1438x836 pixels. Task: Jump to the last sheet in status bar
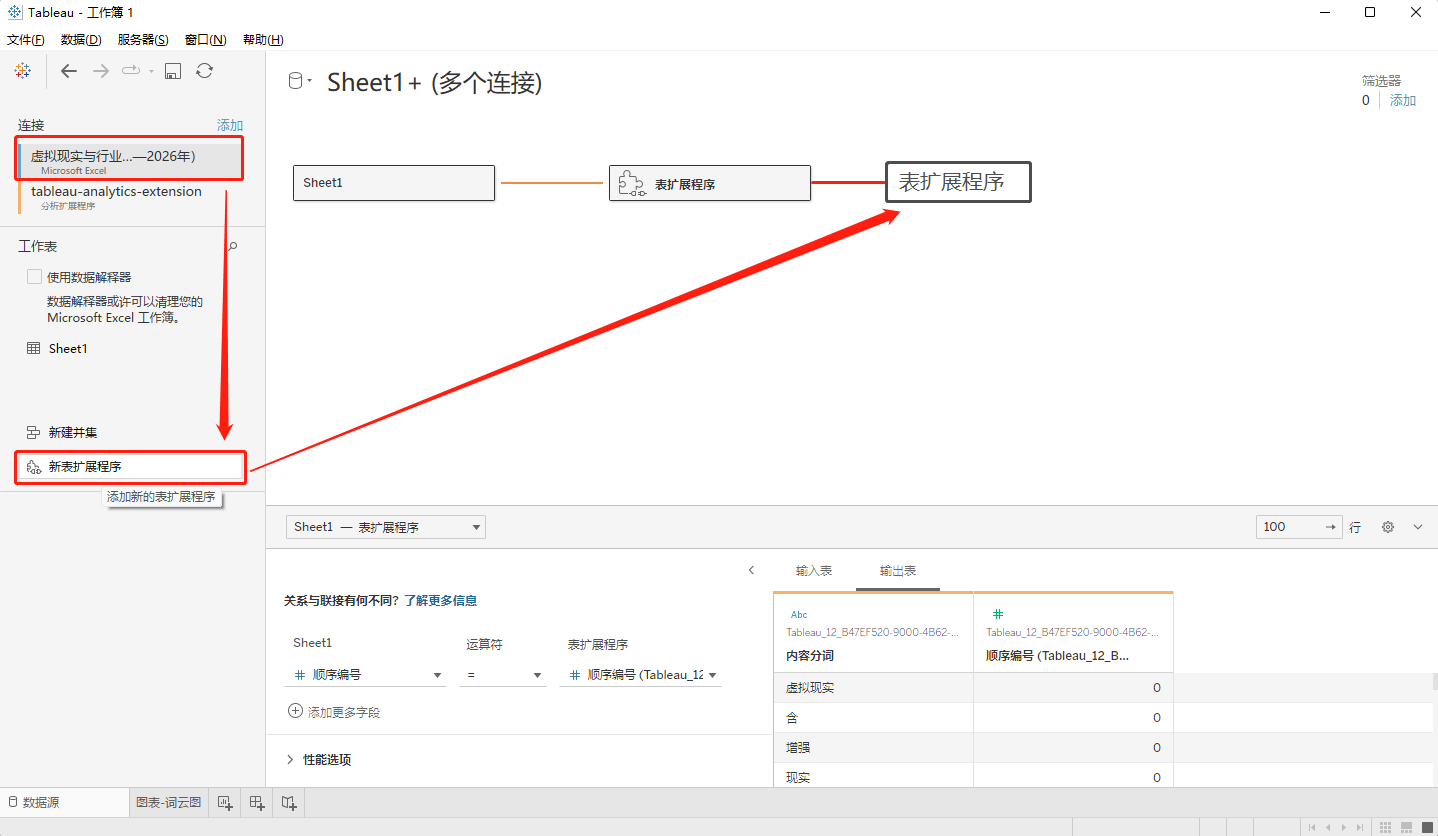[x=1360, y=827]
